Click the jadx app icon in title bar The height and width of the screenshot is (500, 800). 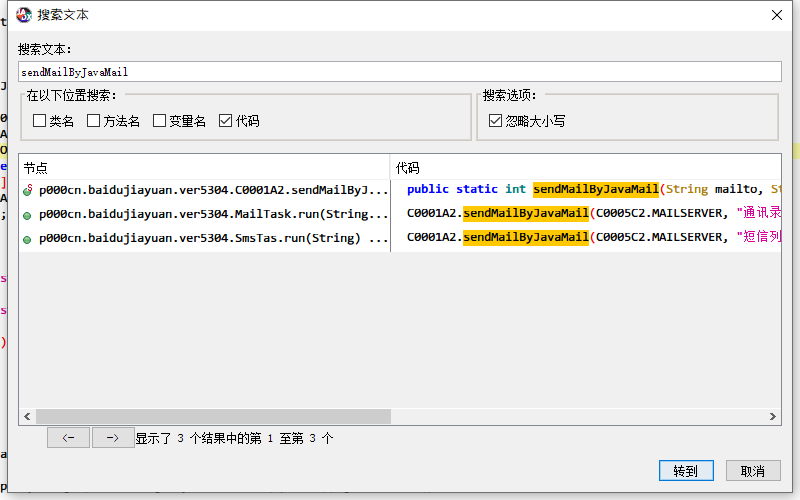(23, 15)
